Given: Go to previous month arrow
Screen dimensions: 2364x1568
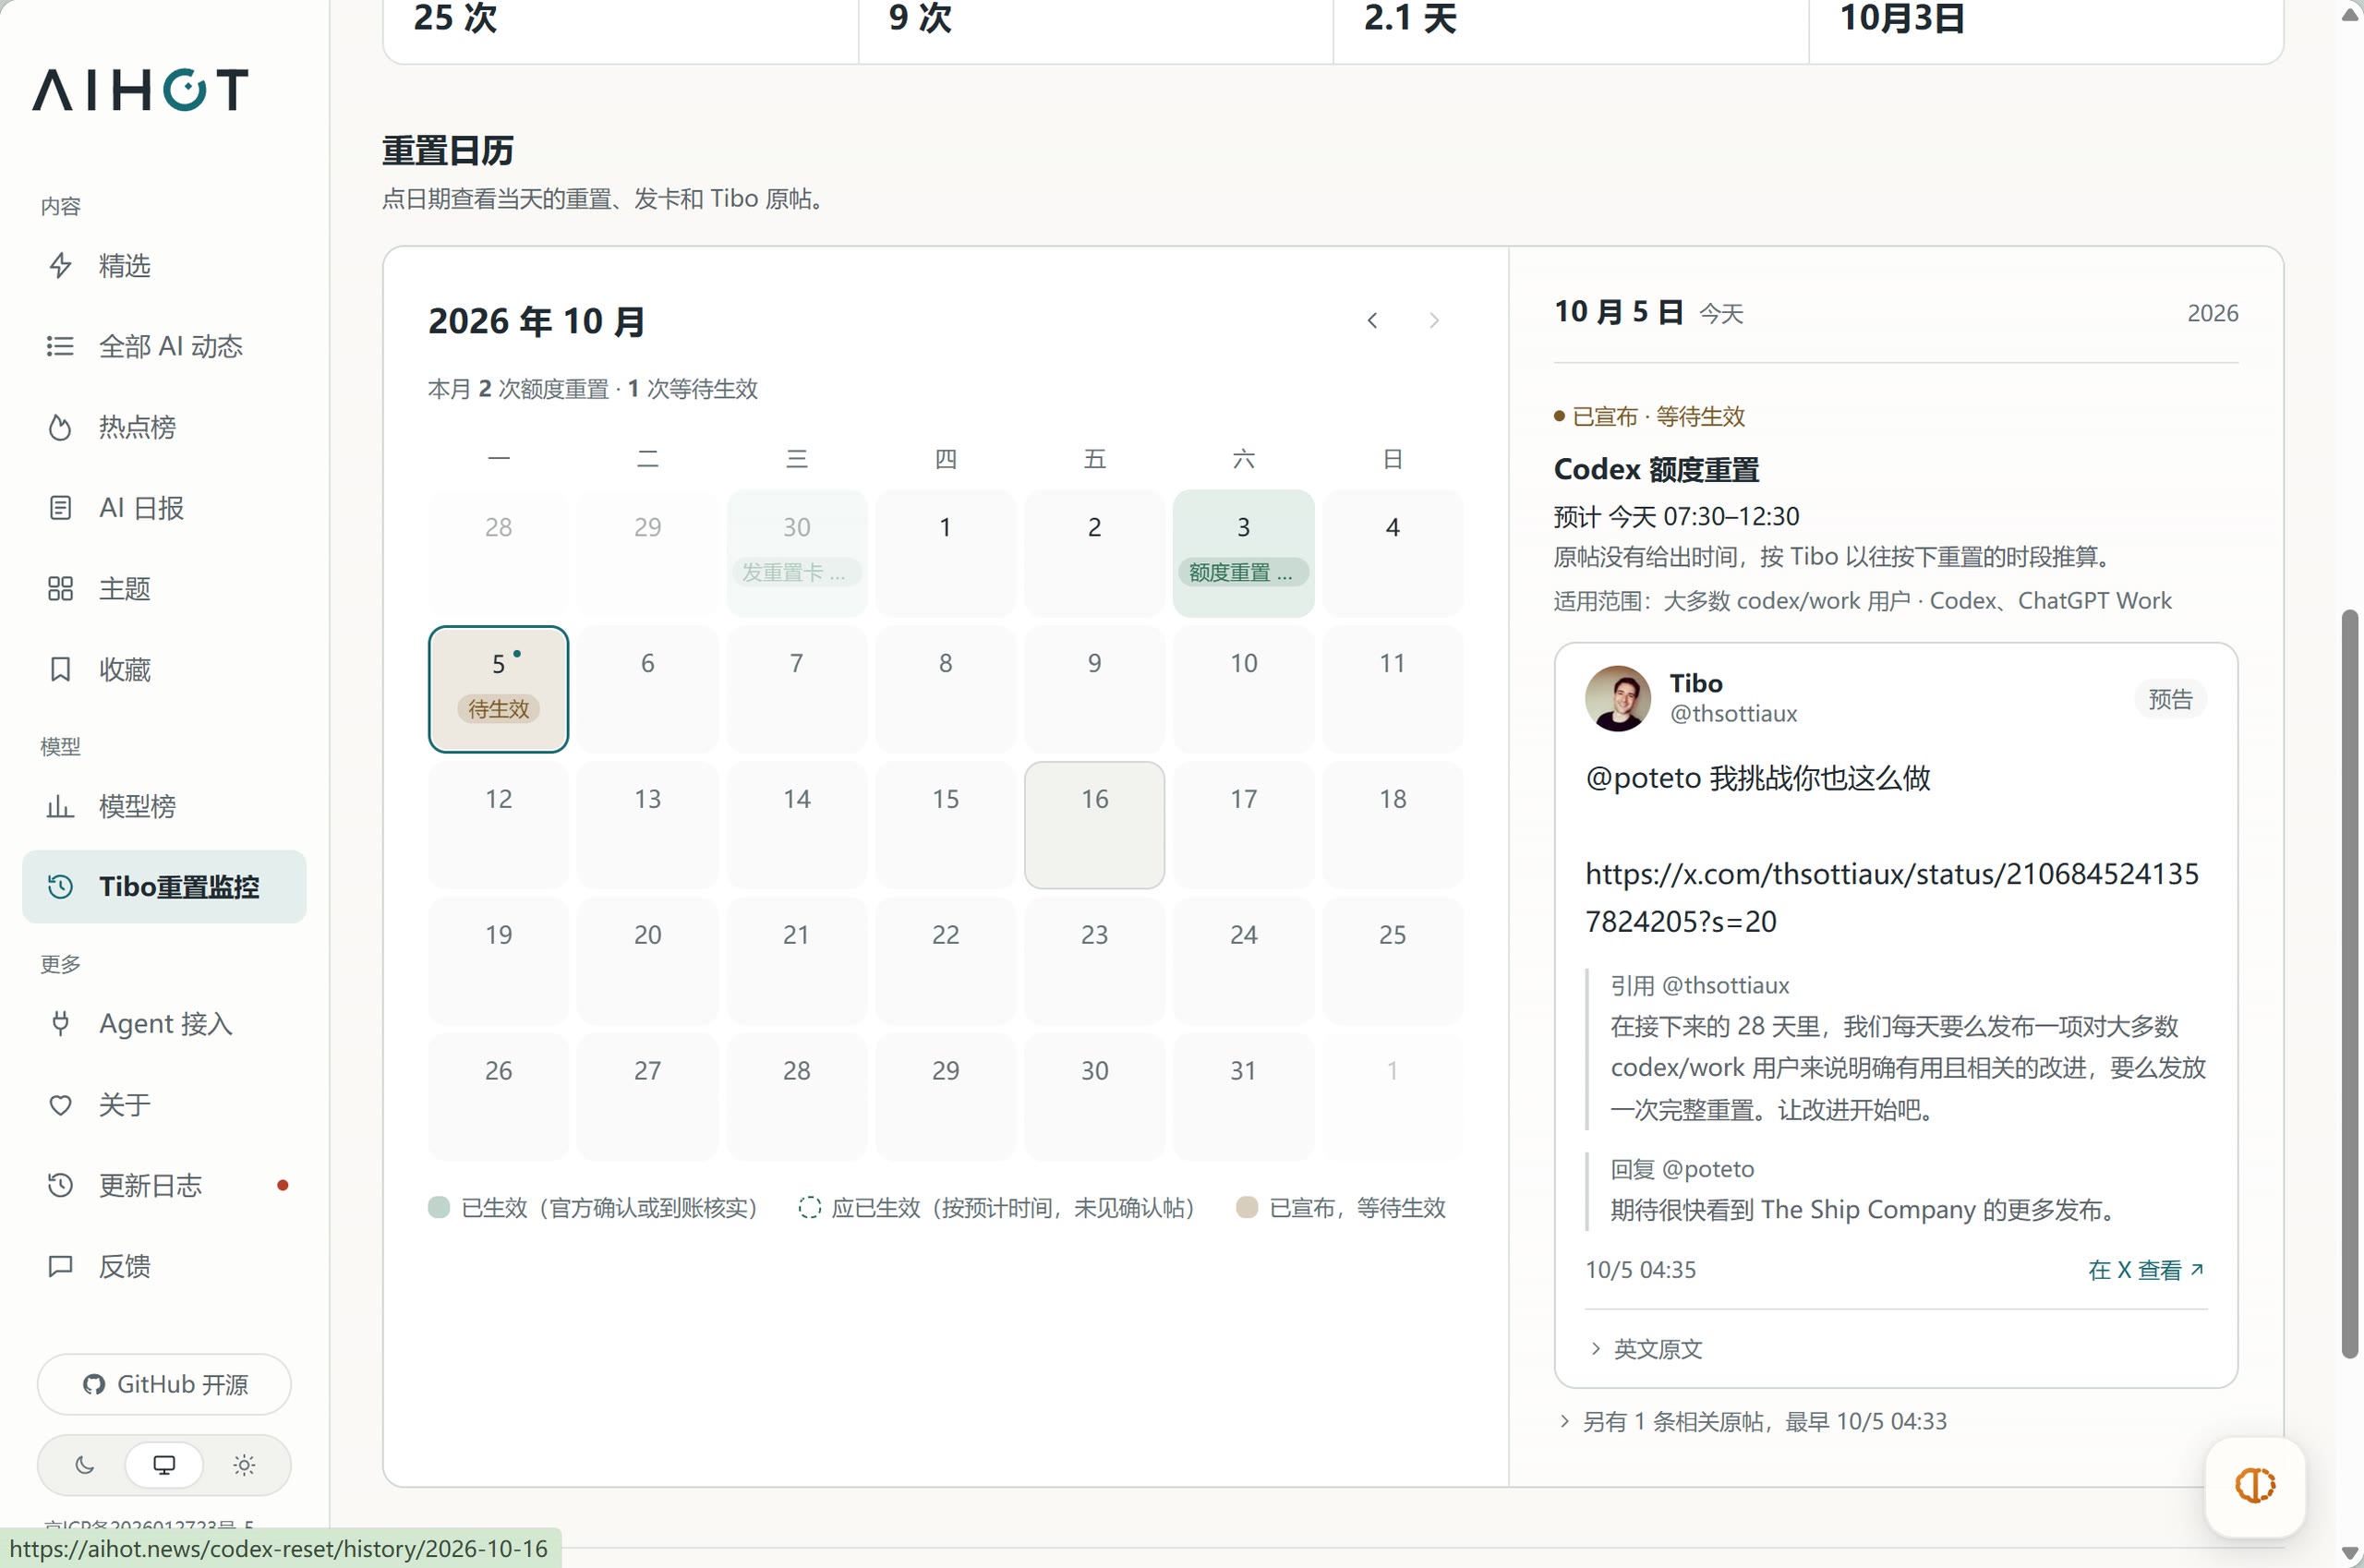Looking at the screenshot, I should [1372, 320].
